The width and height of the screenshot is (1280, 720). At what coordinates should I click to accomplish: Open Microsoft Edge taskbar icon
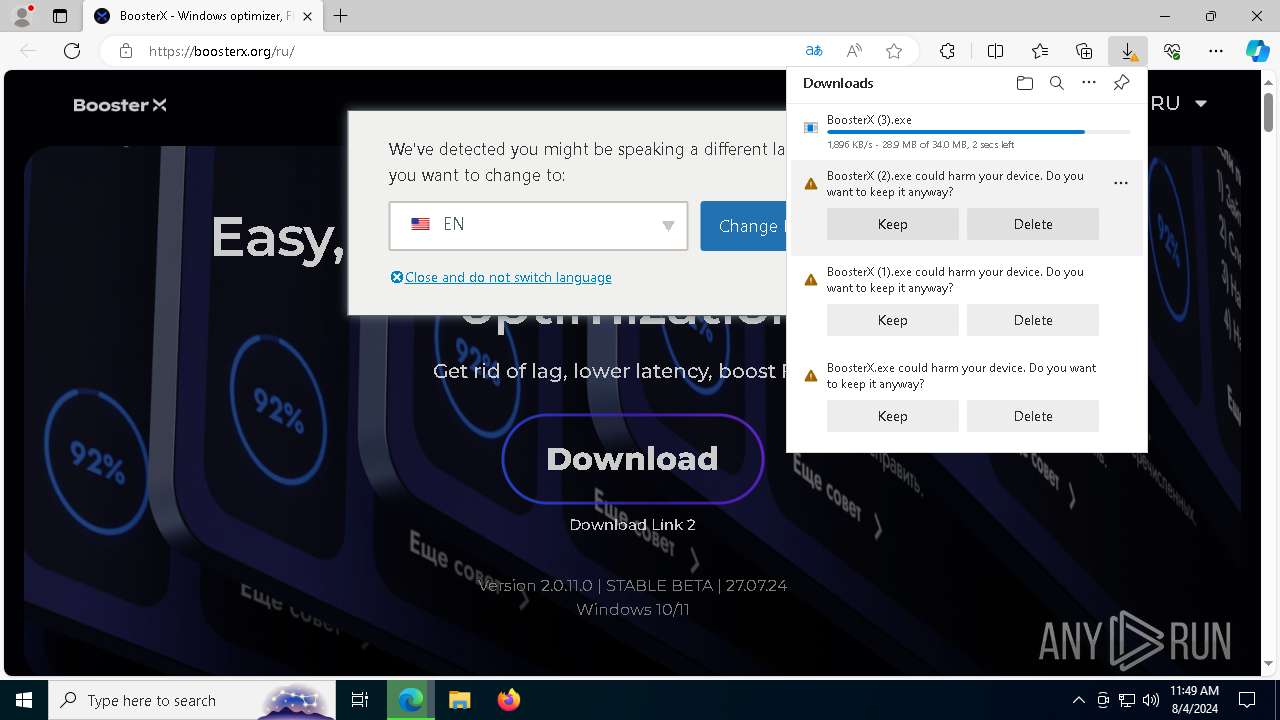(x=411, y=700)
